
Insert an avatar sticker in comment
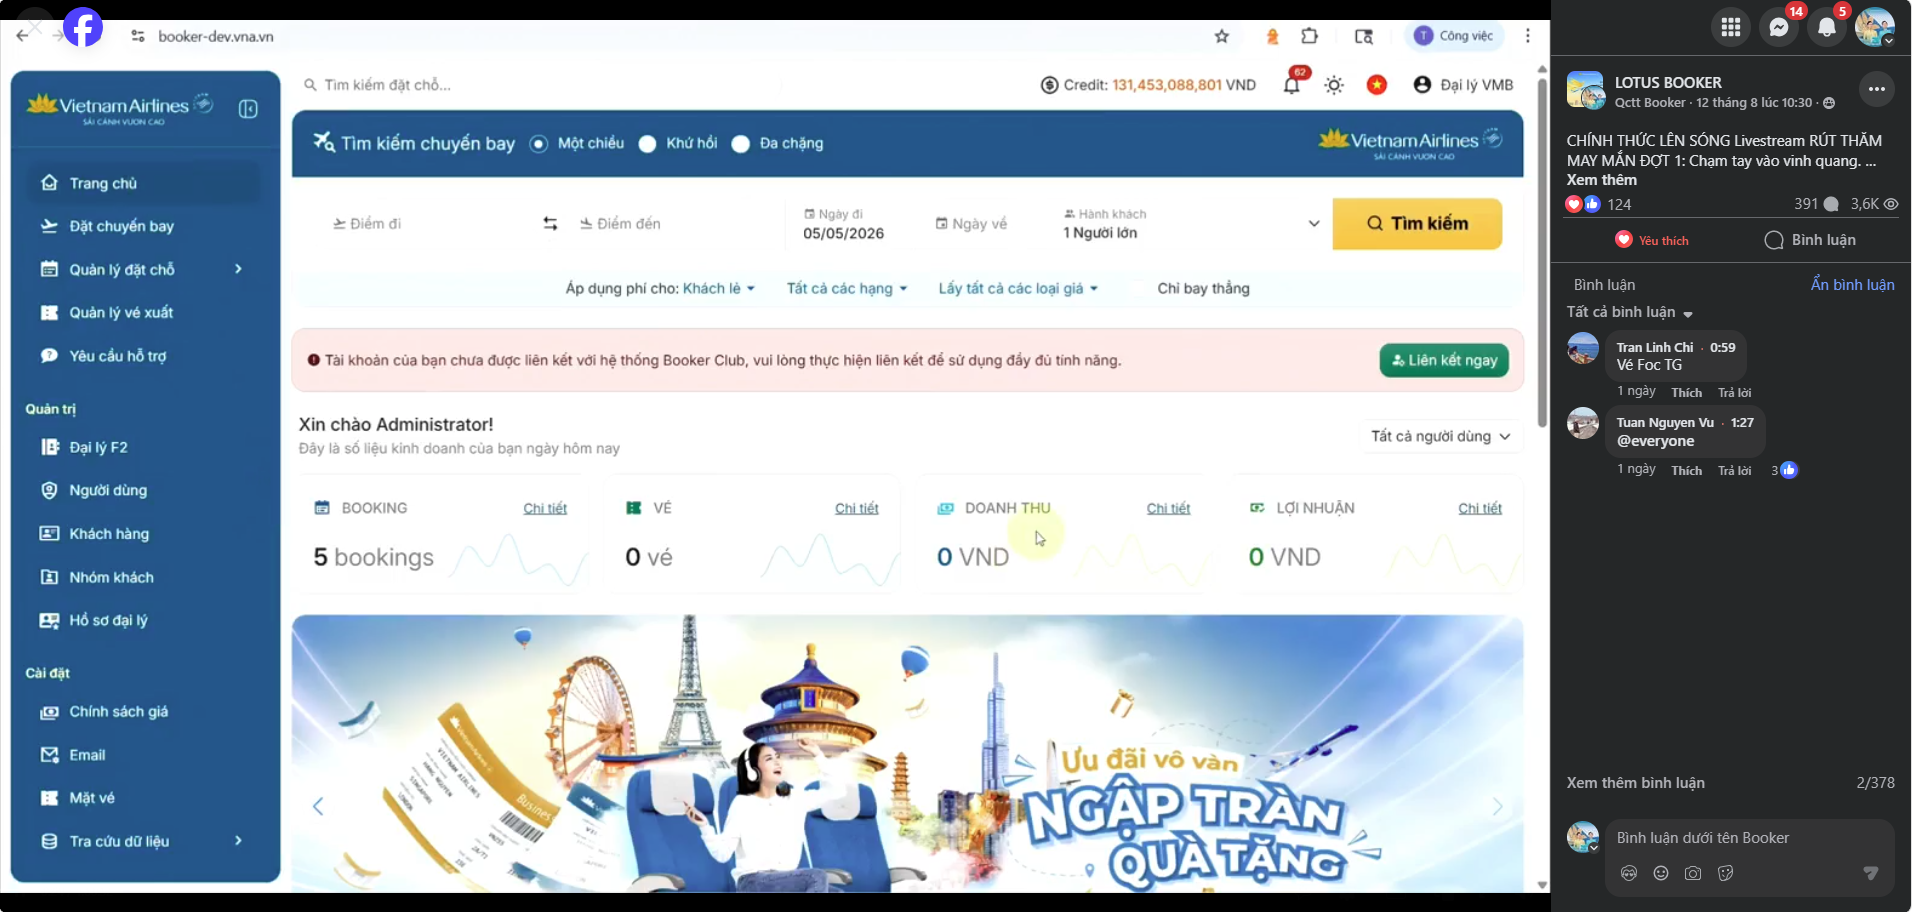1629,873
